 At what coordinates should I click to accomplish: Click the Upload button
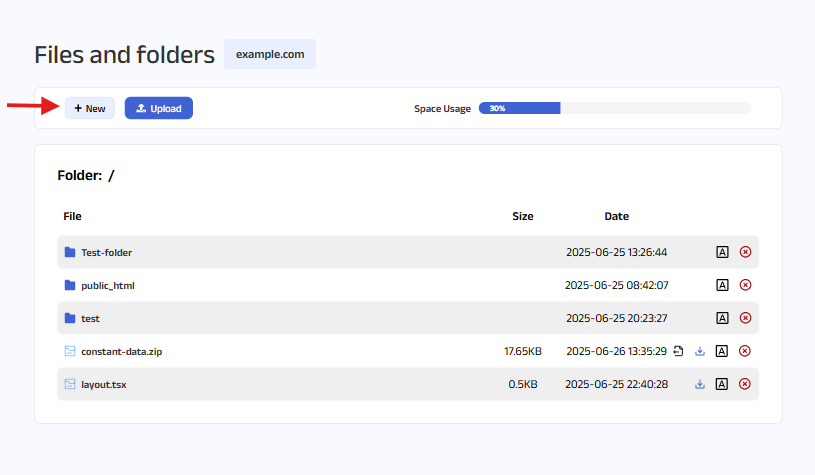click(158, 108)
